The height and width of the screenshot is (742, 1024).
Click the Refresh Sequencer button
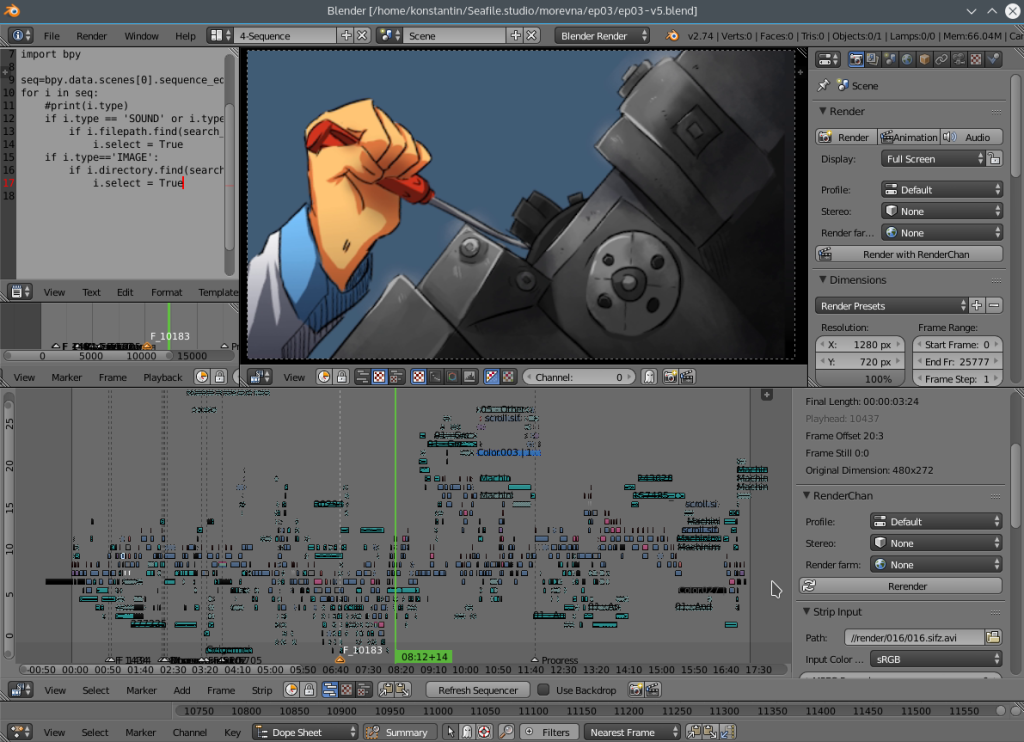(478, 690)
